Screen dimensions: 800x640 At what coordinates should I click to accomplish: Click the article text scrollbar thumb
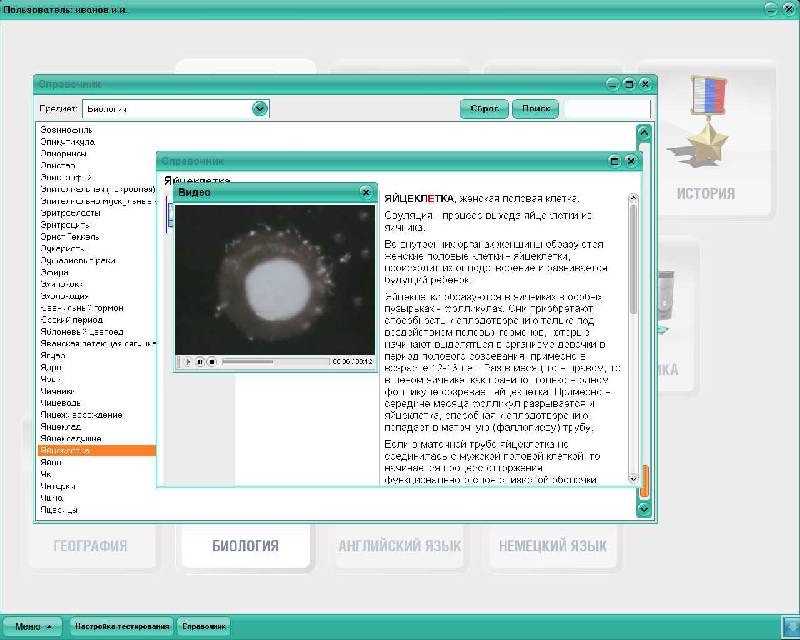point(633,259)
